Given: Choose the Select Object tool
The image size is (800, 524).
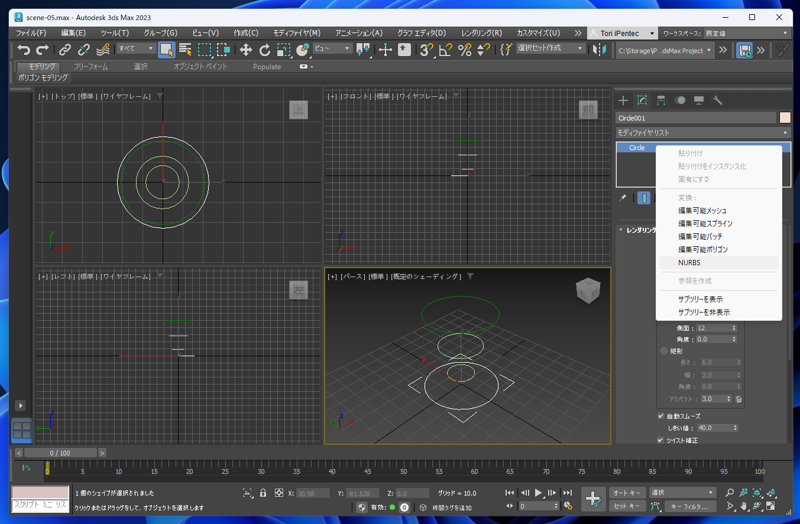Looking at the screenshot, I should (x=166, y=49).
